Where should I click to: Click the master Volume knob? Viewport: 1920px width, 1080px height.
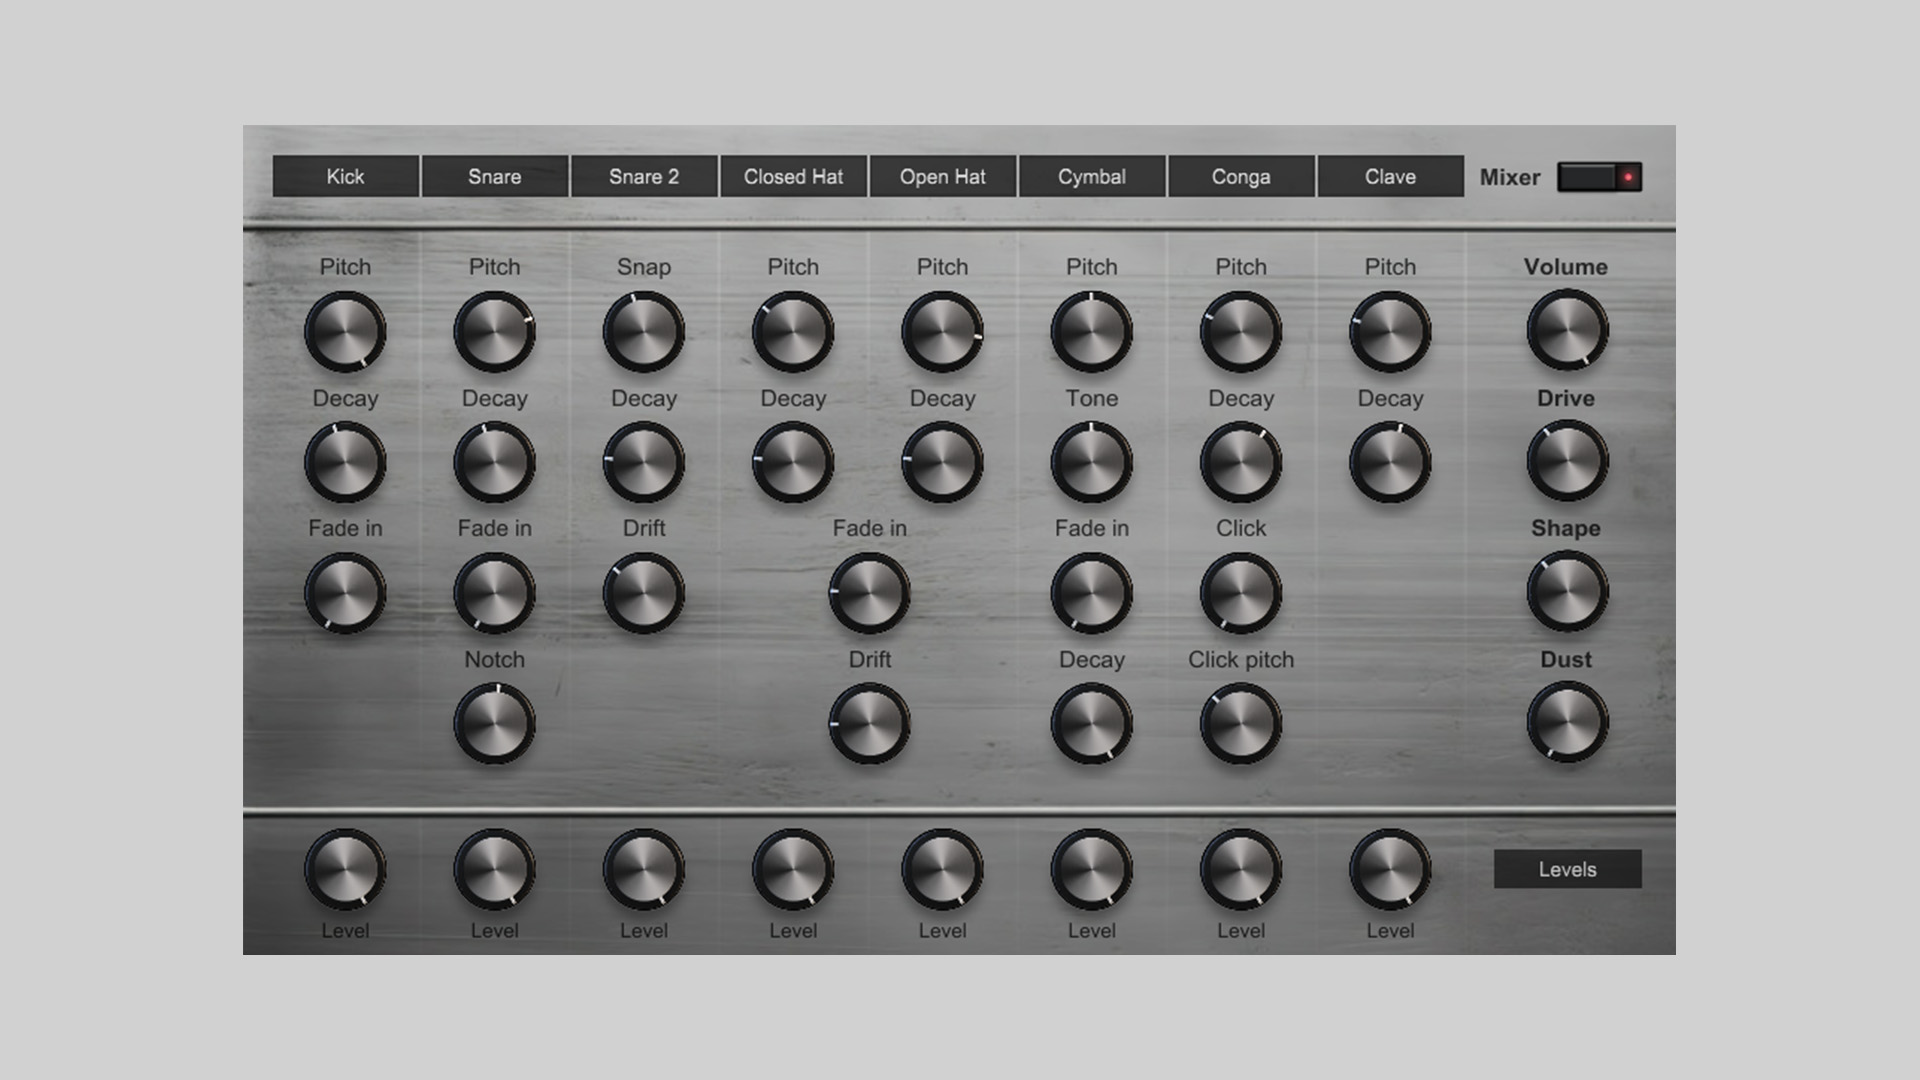[1566, 330]
